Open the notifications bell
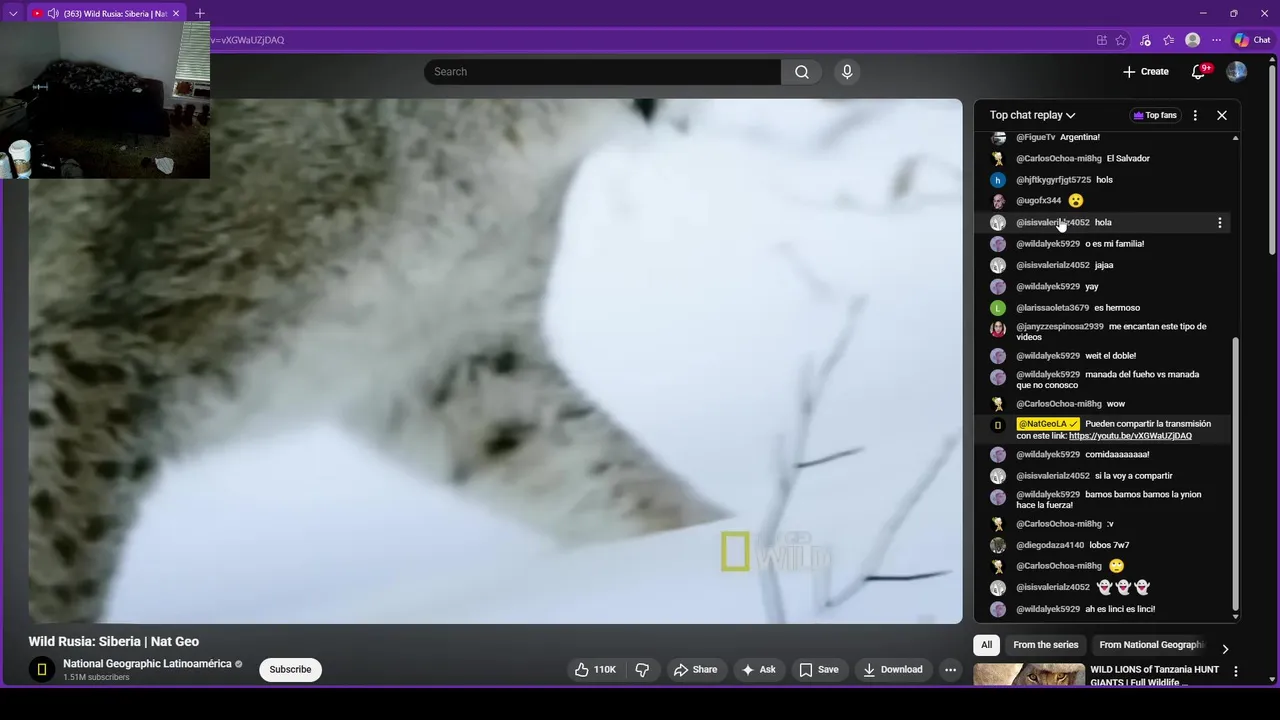This screenshot has width=1280, height=720. pos(1198,72)
